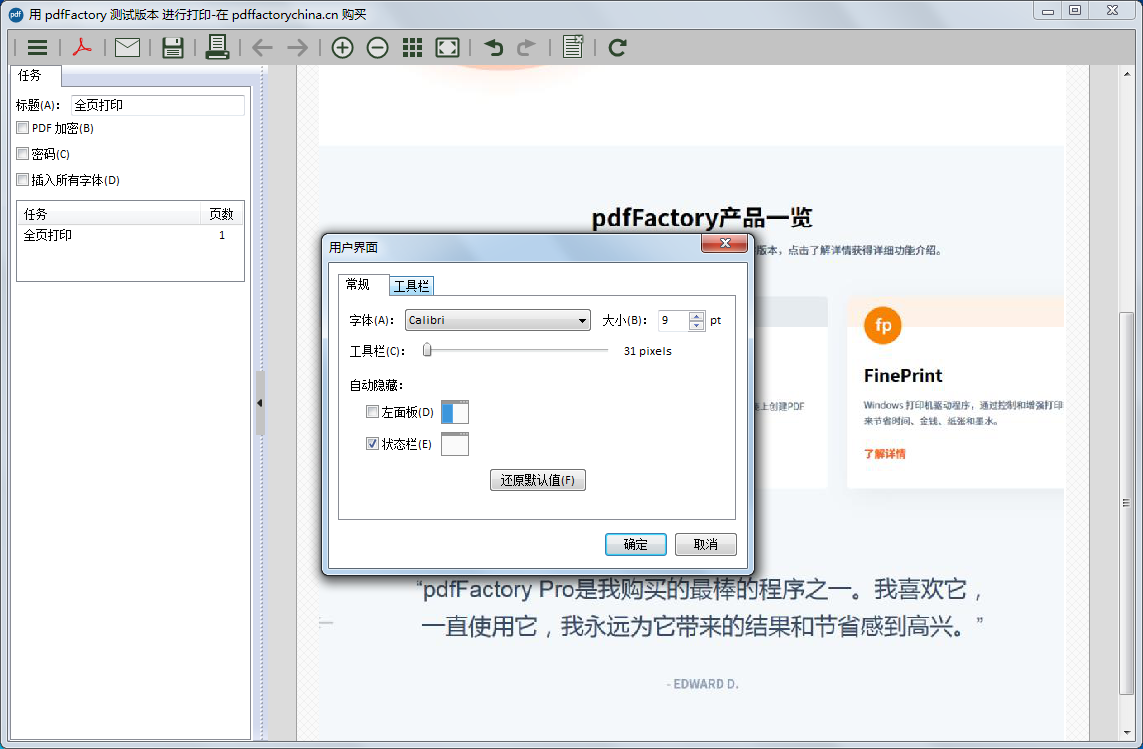Click the undo arrow icon
The width and height of the screenshot is (1143, 749).
click(494, 48)
